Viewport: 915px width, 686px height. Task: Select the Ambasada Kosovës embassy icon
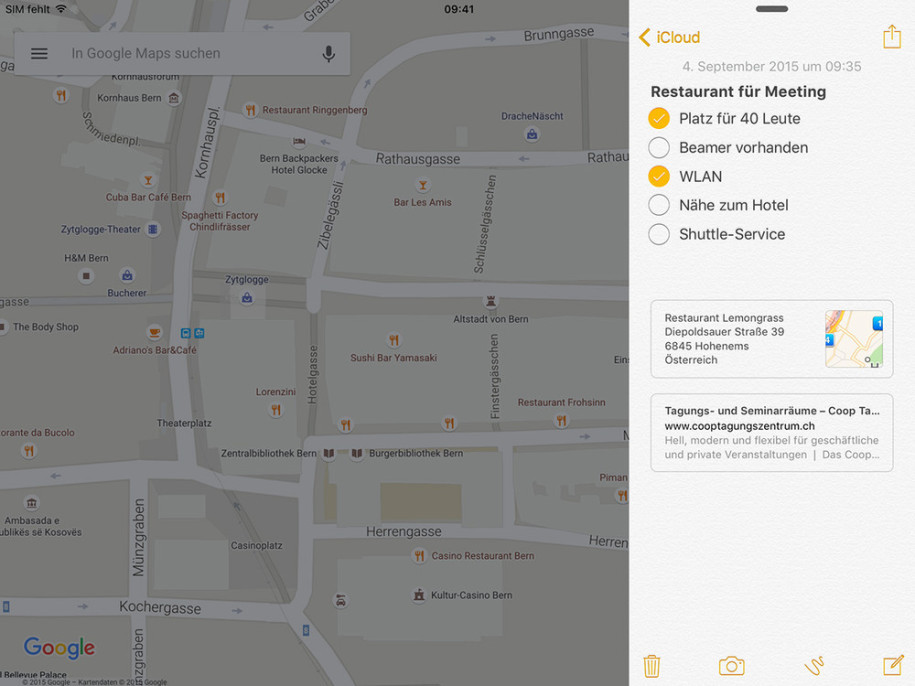(32, 503)
